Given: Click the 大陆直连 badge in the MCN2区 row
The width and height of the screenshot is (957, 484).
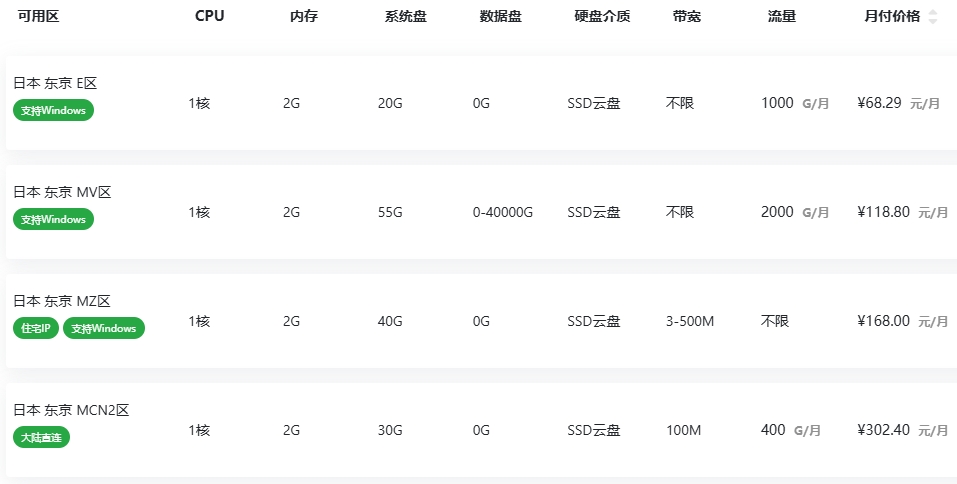Looking at the screenshot, I should coord(41,437).
